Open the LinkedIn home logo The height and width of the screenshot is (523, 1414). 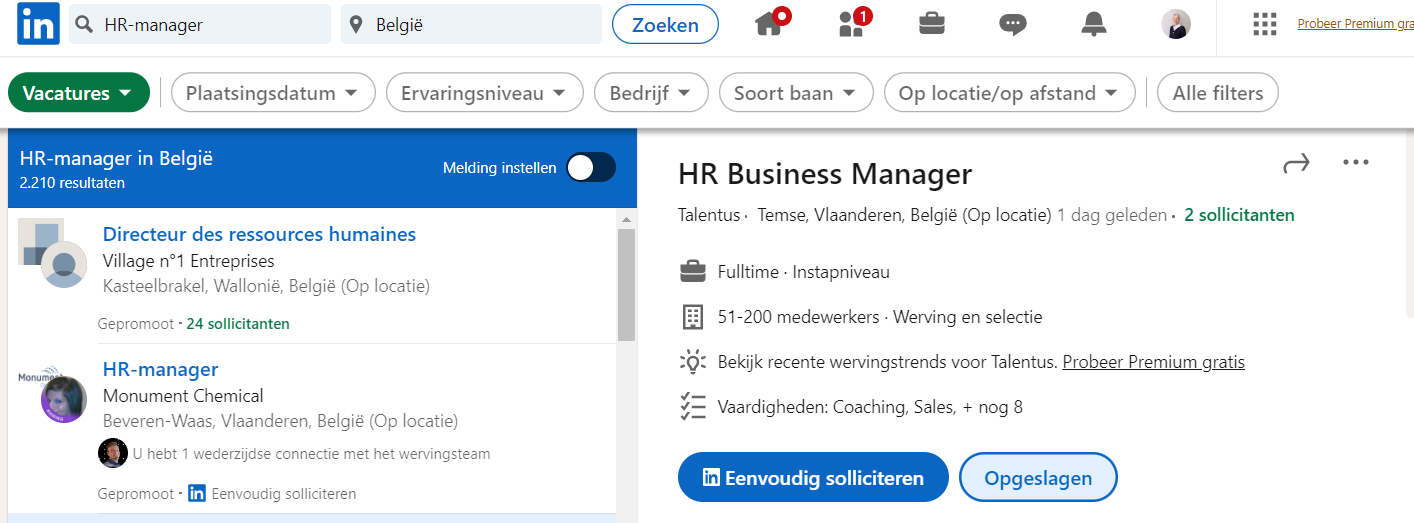pos(38,24)
